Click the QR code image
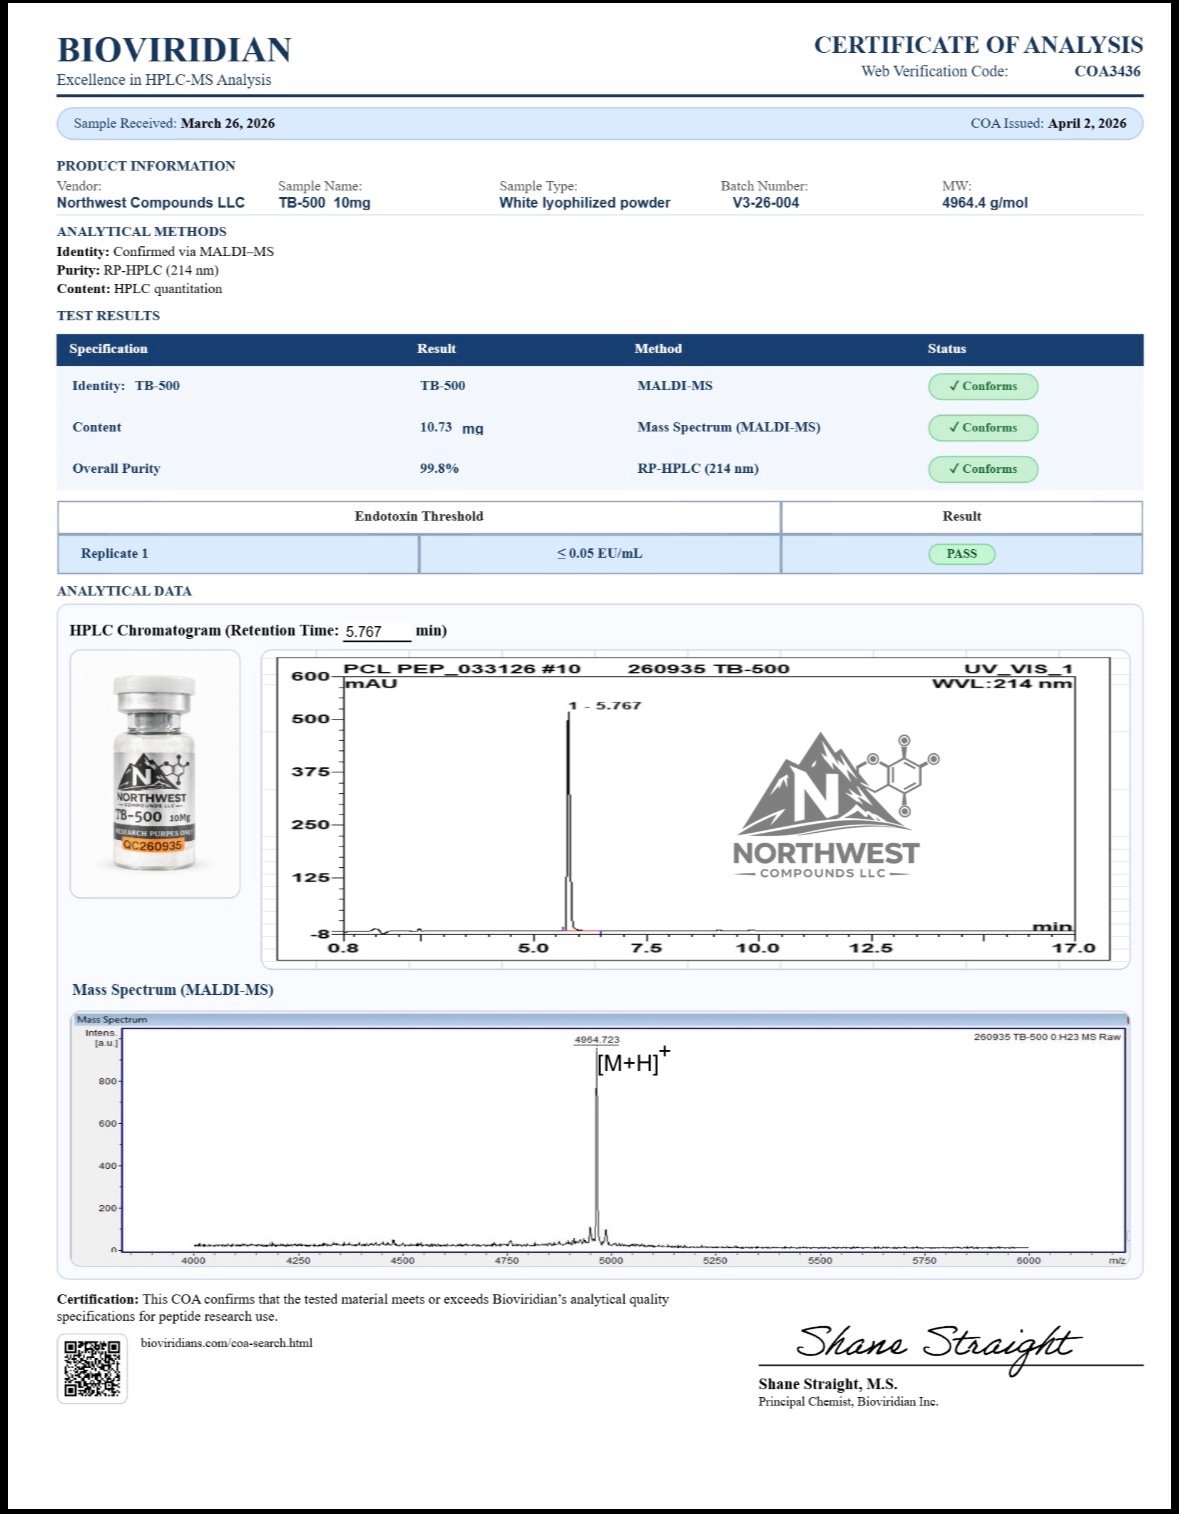Screen dimensions: 1179x1514 92,1368
